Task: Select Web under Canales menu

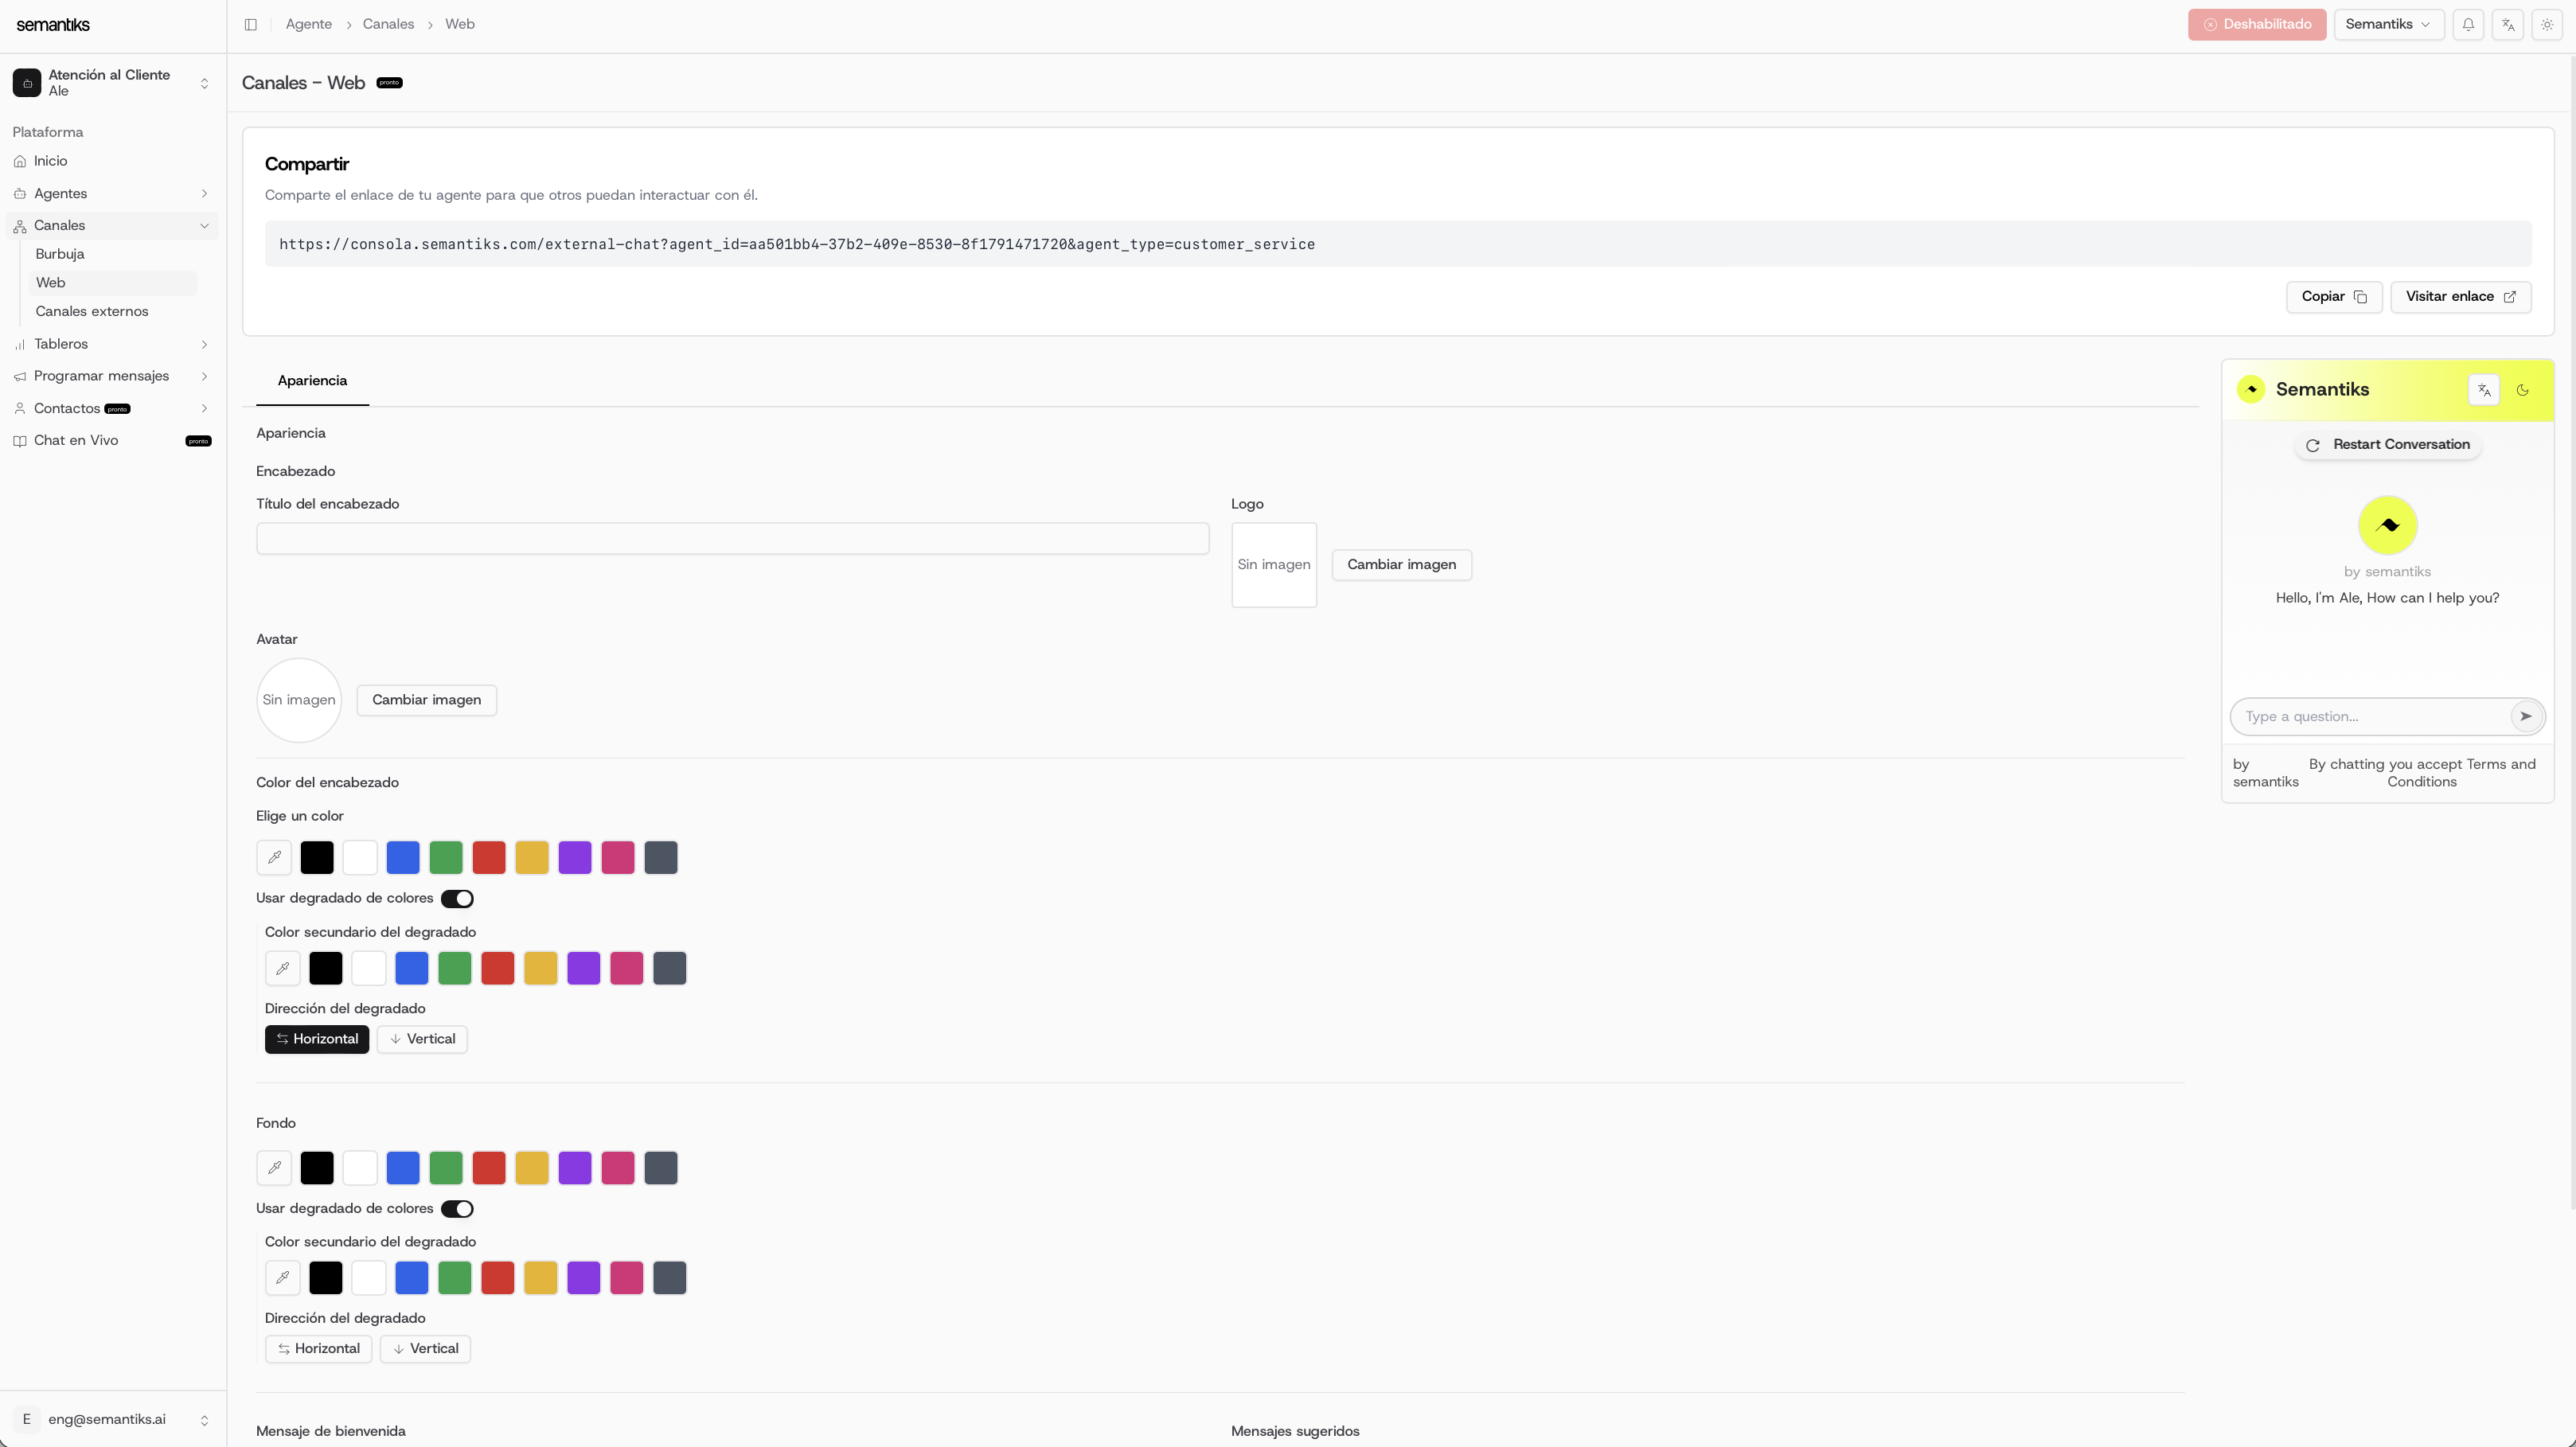Action: pos(51,283)
